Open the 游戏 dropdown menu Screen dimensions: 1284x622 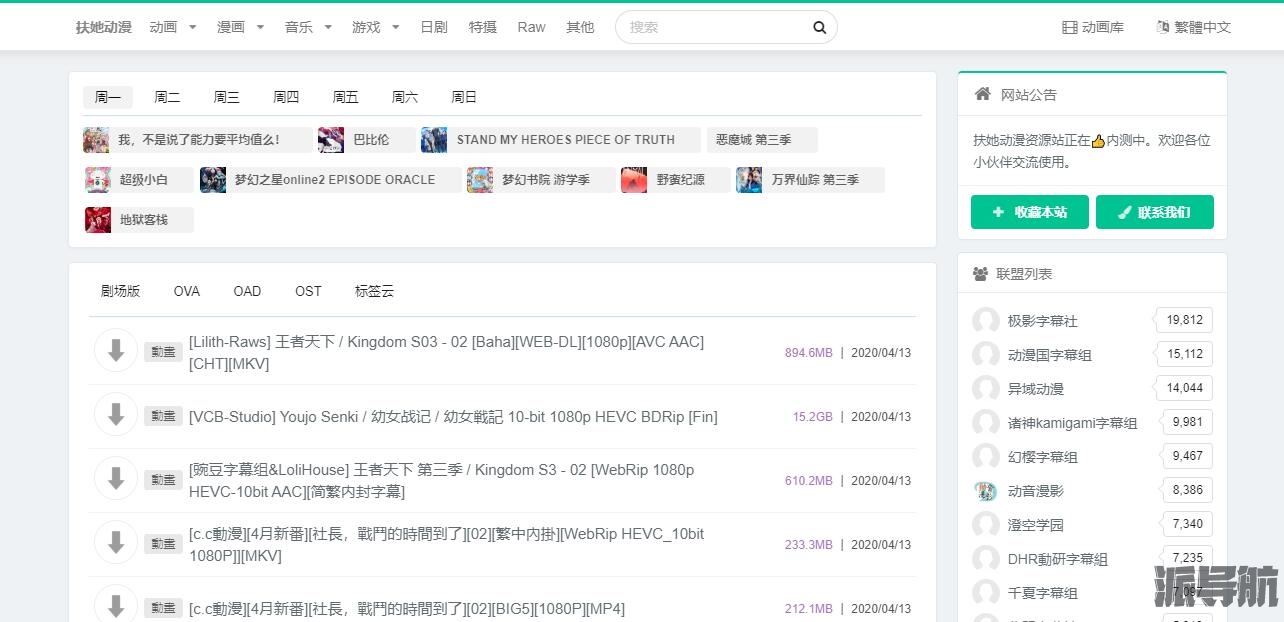[x=376, y=28]
